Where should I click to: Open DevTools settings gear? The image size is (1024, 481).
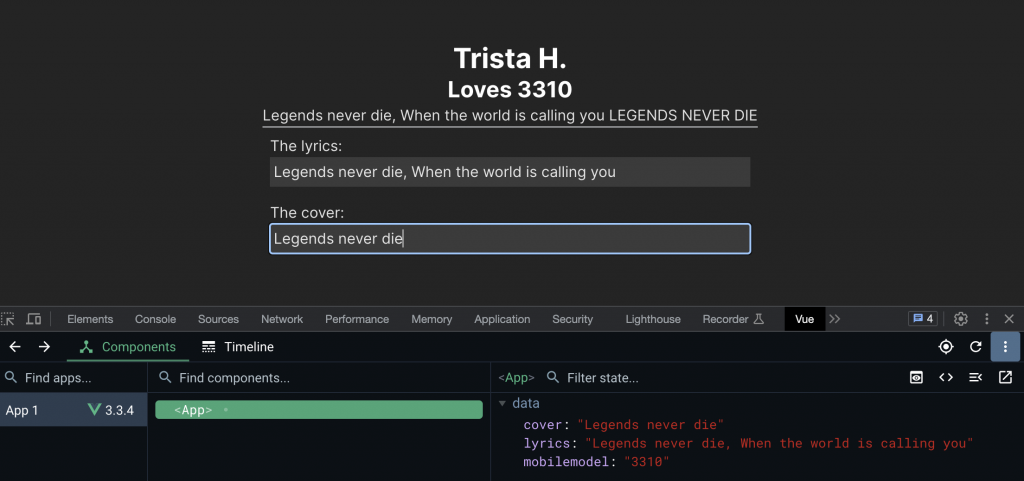[x=961, y=319]
